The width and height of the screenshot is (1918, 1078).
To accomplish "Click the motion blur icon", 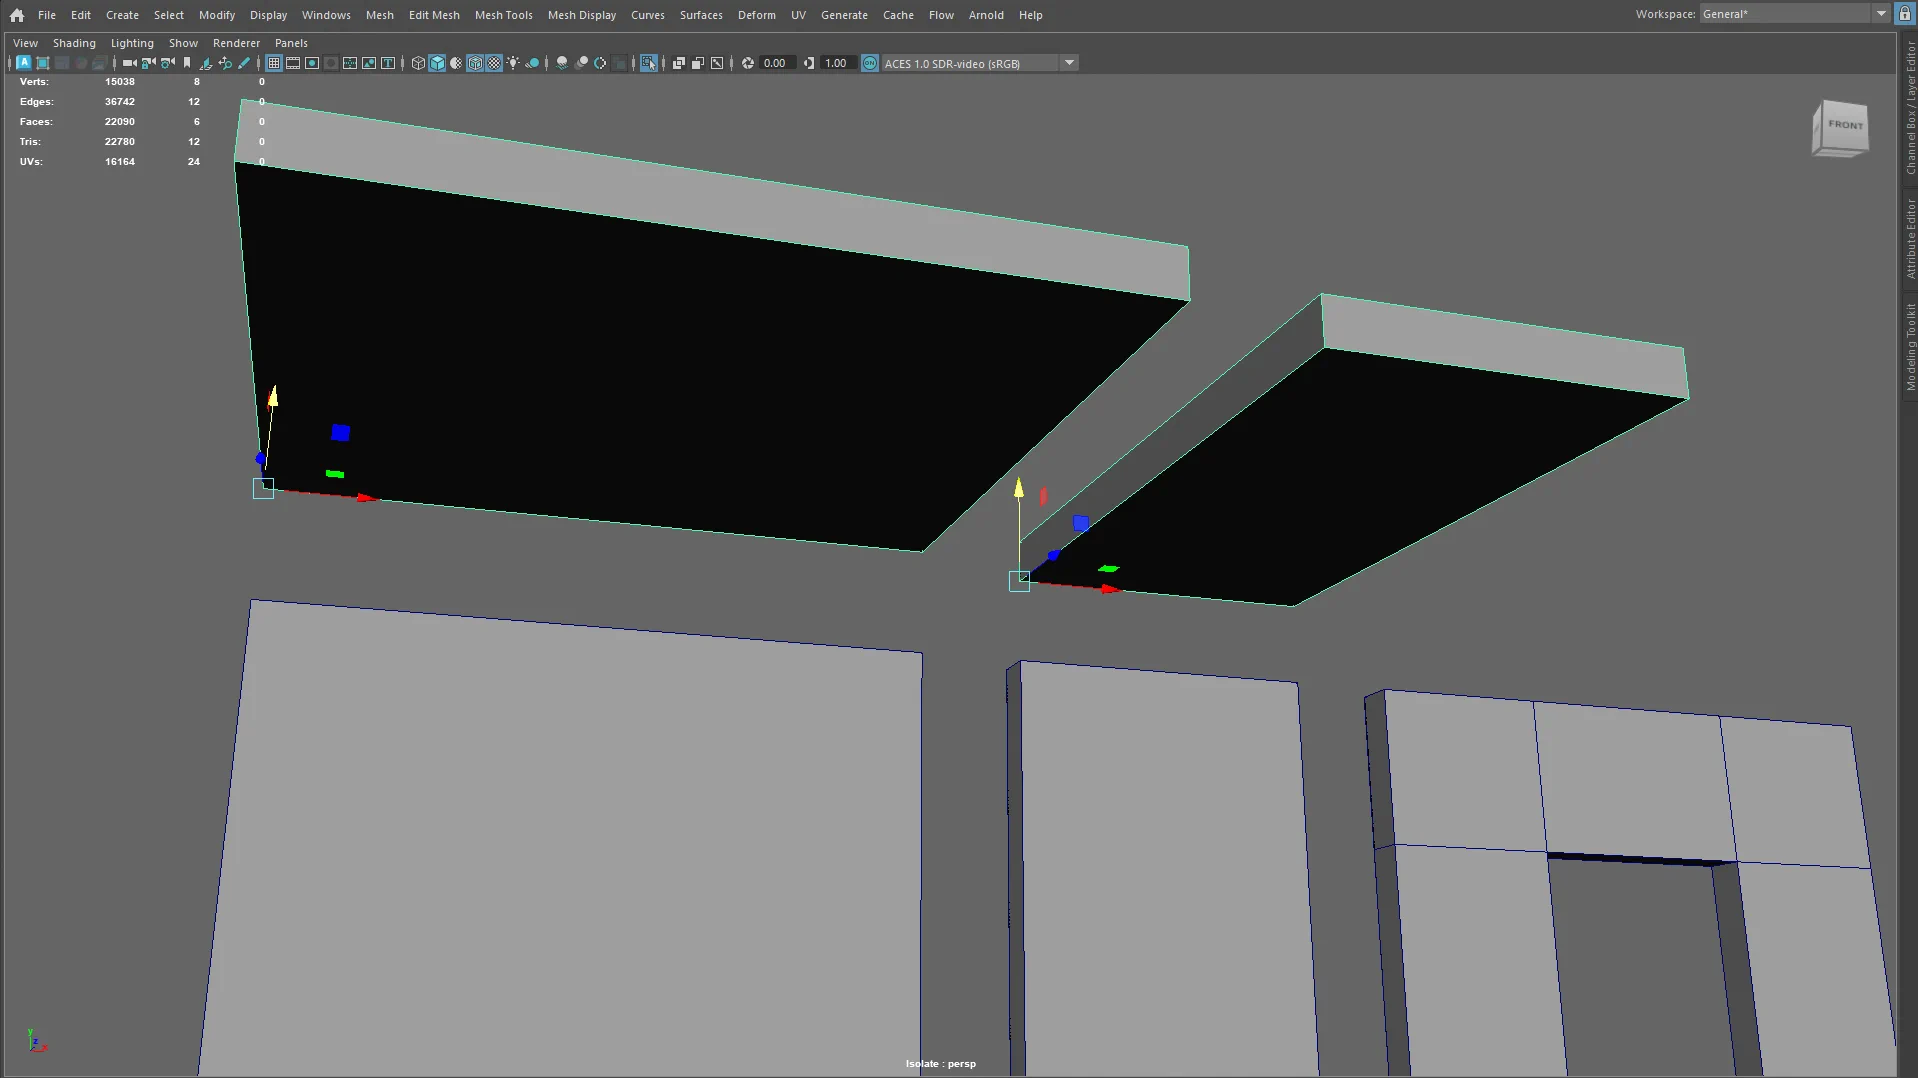I will (581, 63).
